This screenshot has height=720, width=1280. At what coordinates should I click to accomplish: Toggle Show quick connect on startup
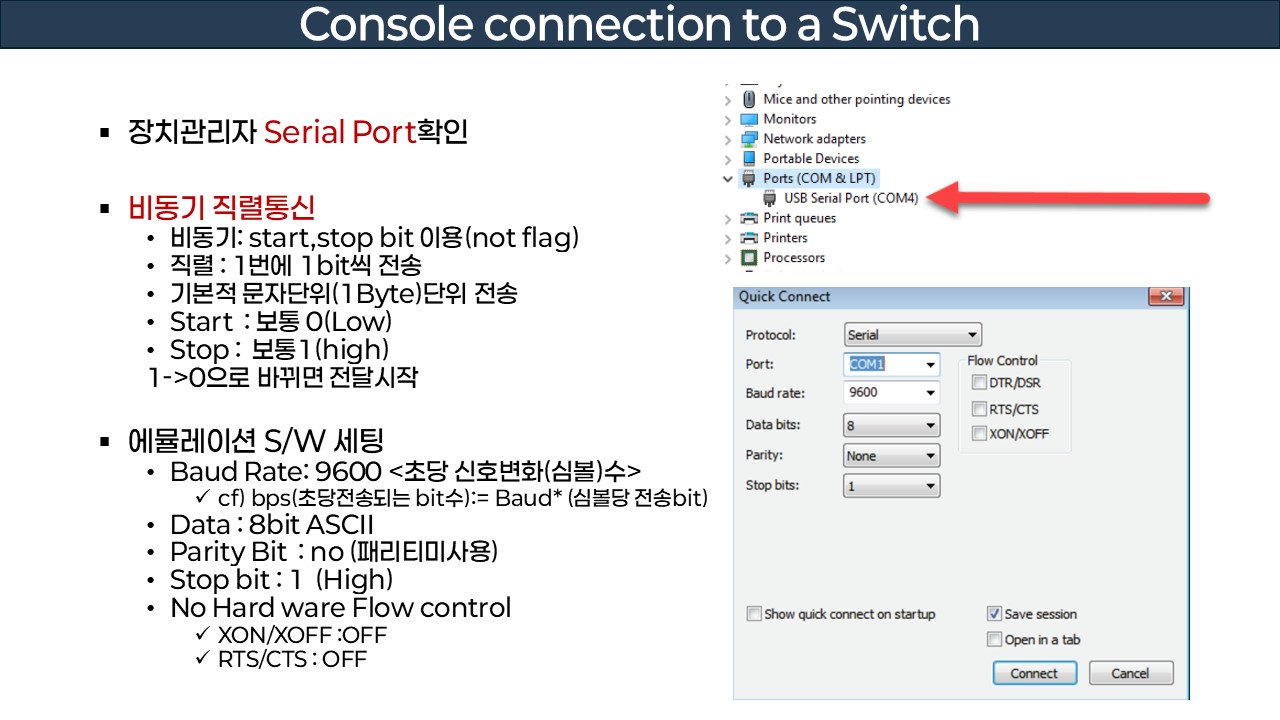pyautogui.click(x=754, y=614)
